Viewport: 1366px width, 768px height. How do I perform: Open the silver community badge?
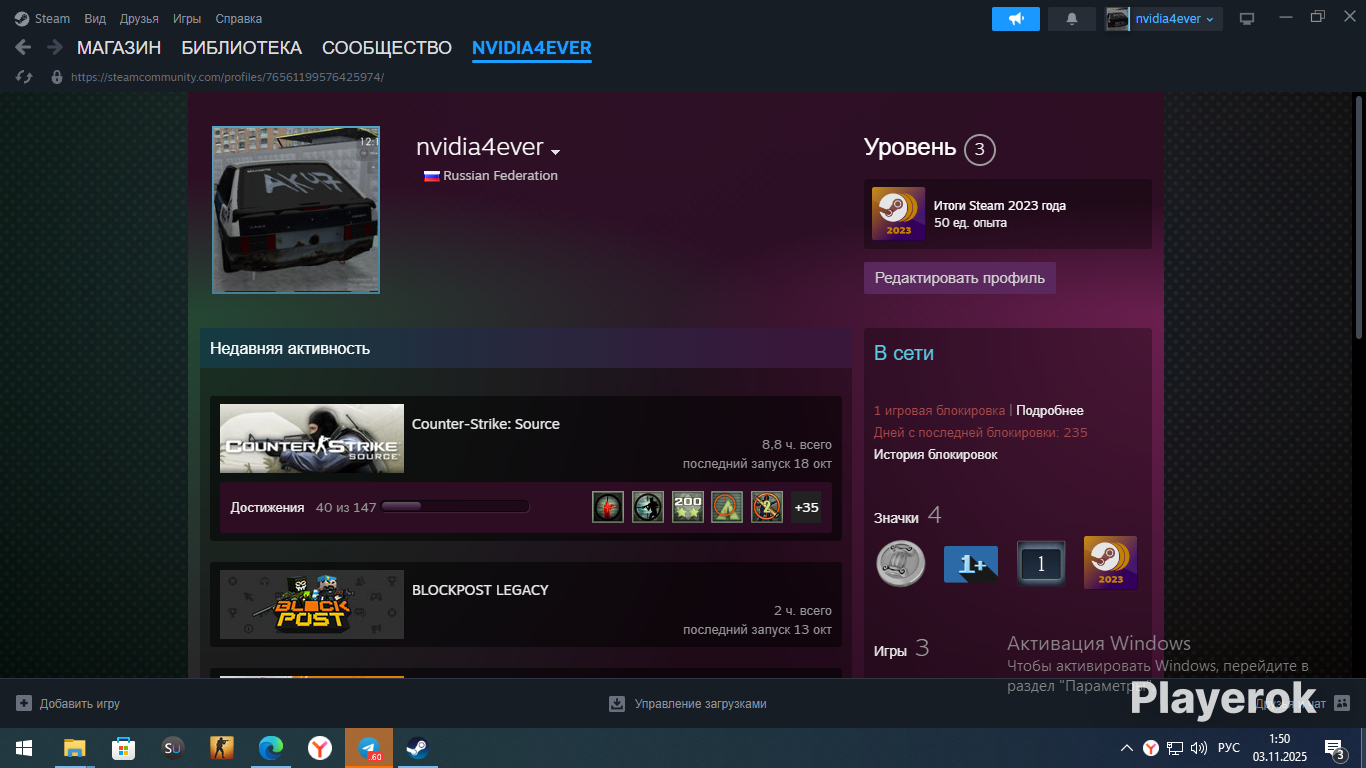click(x=900, y=563)
